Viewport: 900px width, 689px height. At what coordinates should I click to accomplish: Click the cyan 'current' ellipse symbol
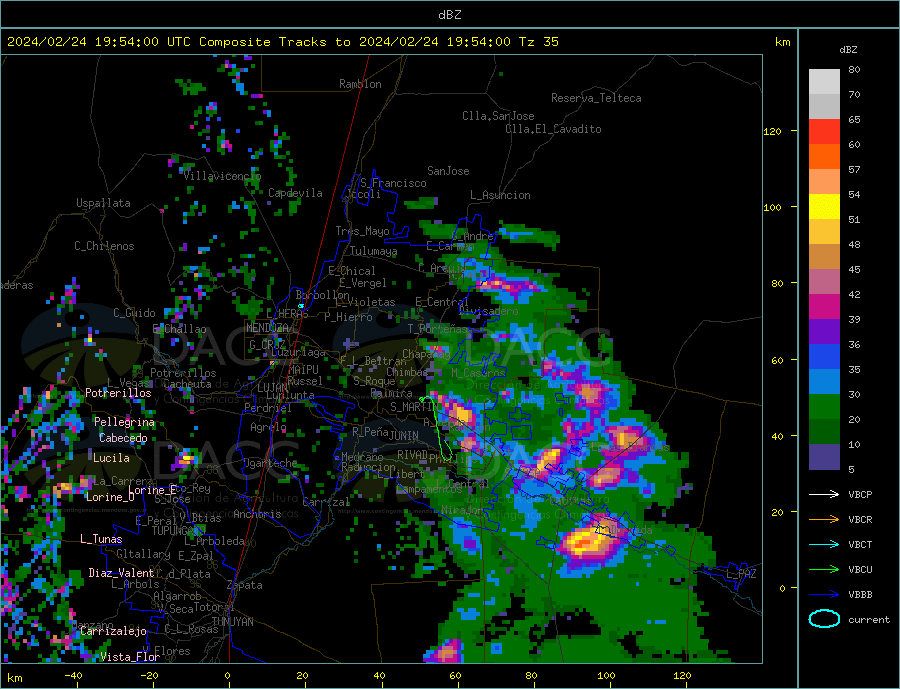coord(824,619)
